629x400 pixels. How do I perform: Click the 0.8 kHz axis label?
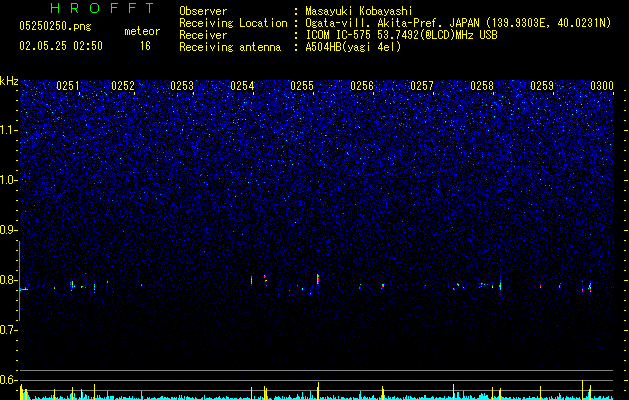pos(8,280)
